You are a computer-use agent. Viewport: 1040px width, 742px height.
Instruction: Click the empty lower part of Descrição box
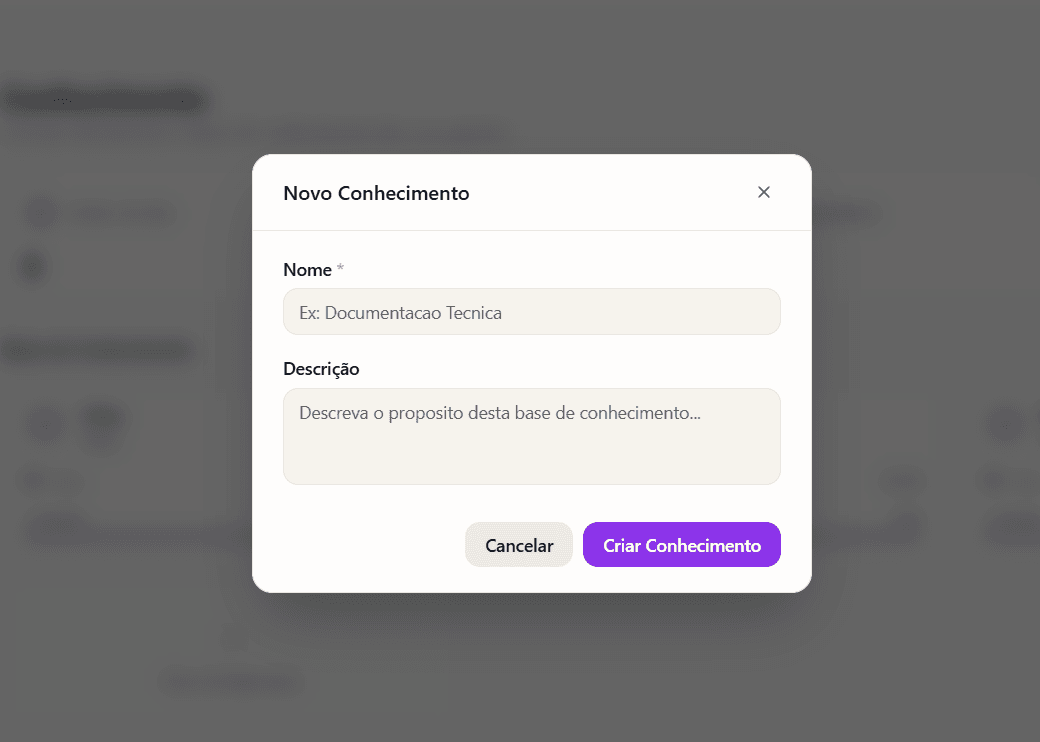(531, 461)
